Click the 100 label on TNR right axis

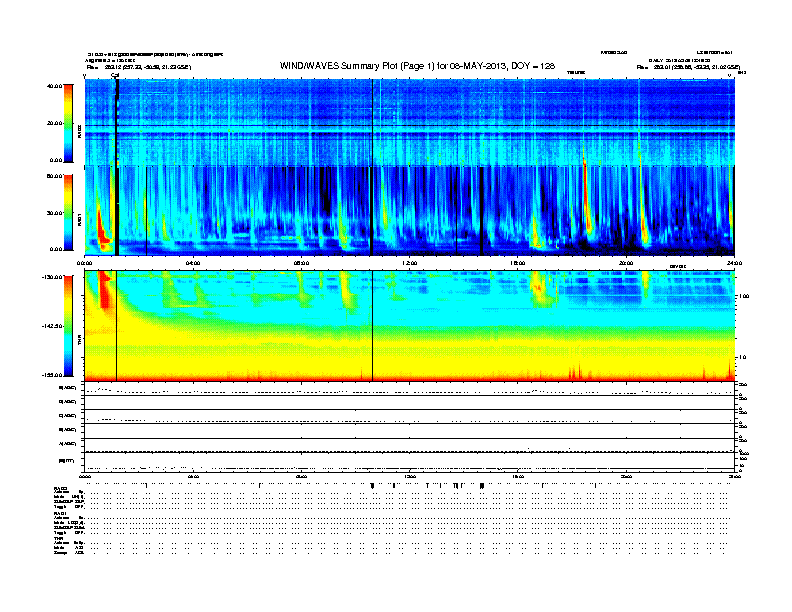(743, 296)
